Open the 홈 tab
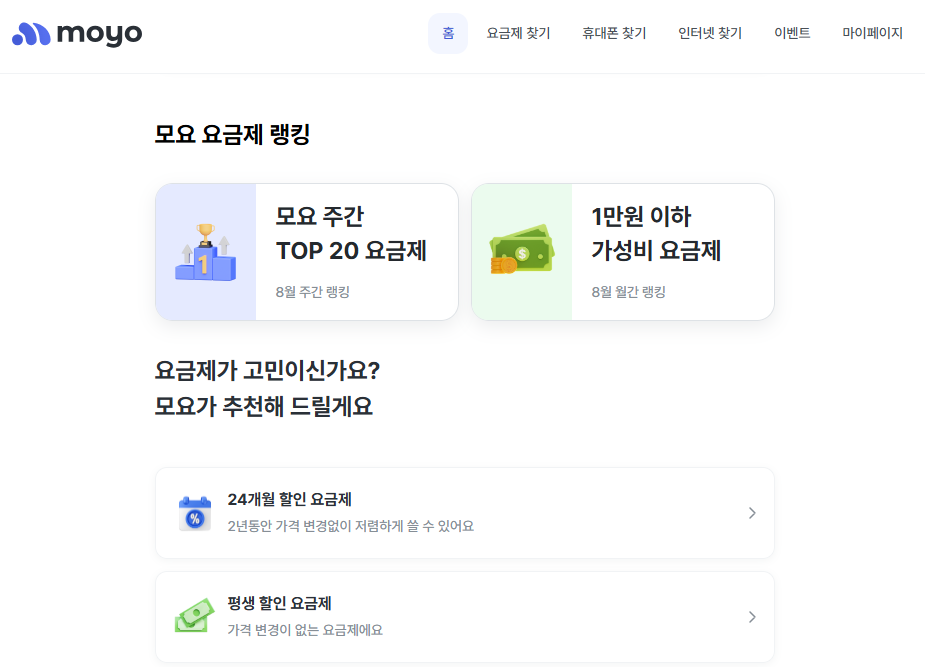925x667 pixels. click(447, 32)
